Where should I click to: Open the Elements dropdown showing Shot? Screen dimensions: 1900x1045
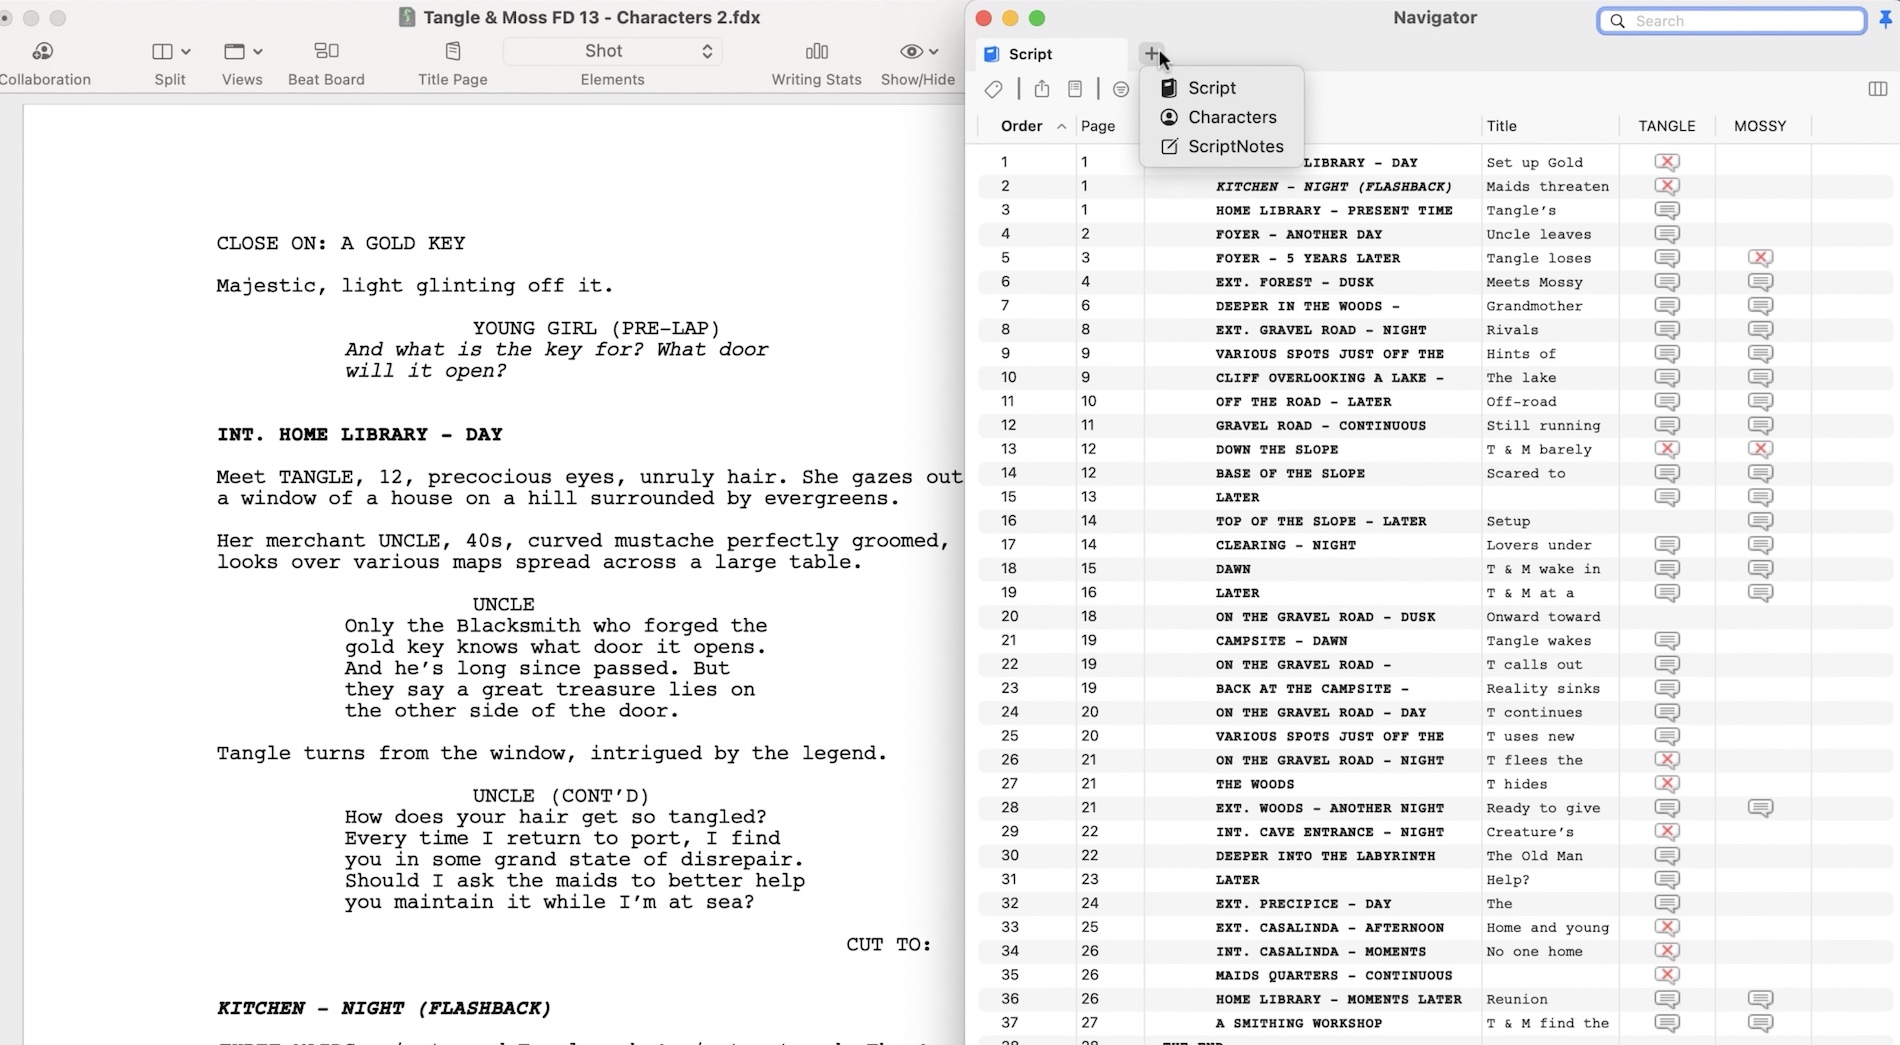point(612,51)
